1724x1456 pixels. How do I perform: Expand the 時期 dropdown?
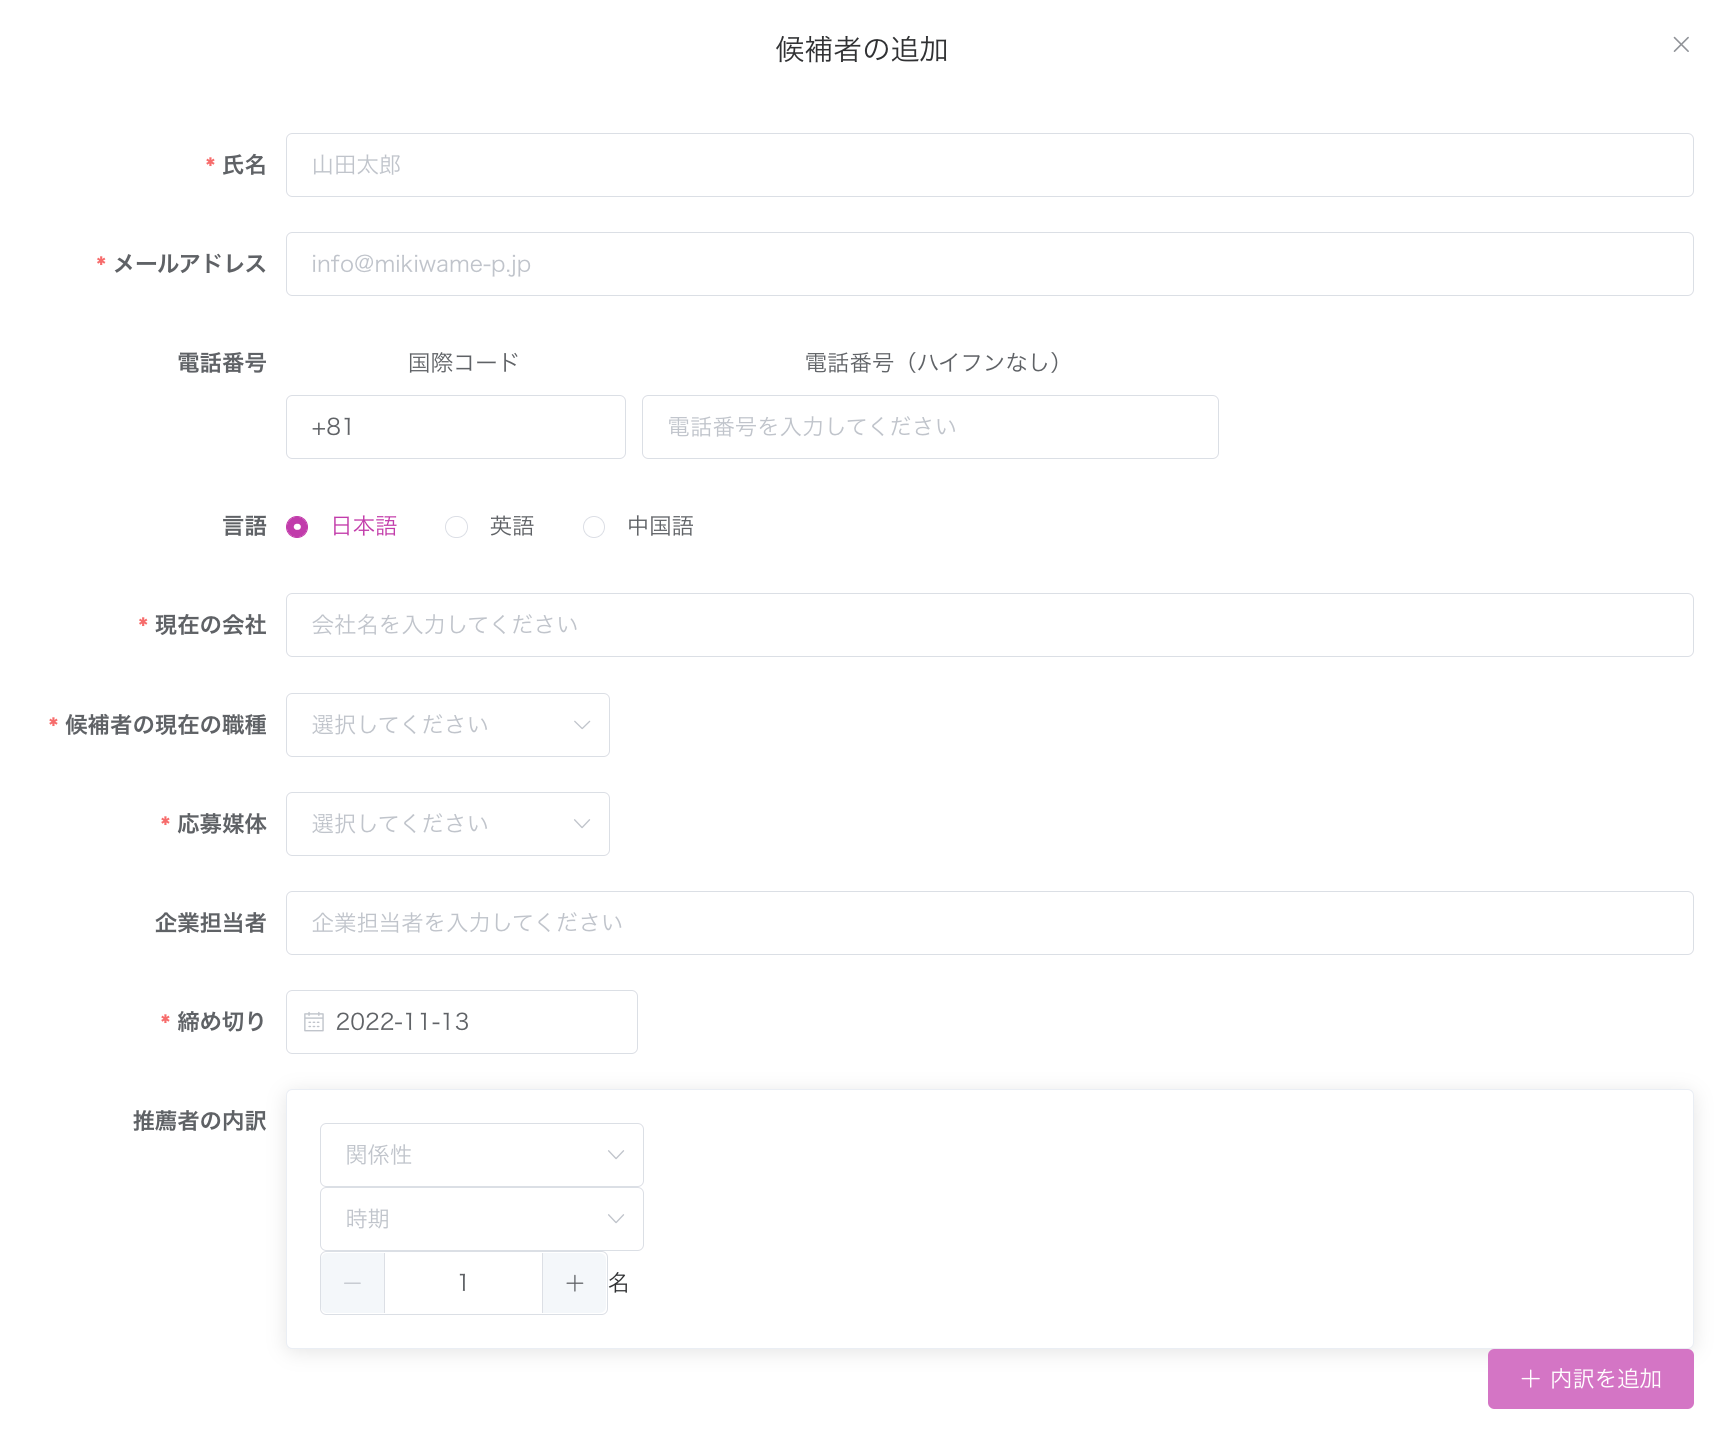(x=481, y=1219)
